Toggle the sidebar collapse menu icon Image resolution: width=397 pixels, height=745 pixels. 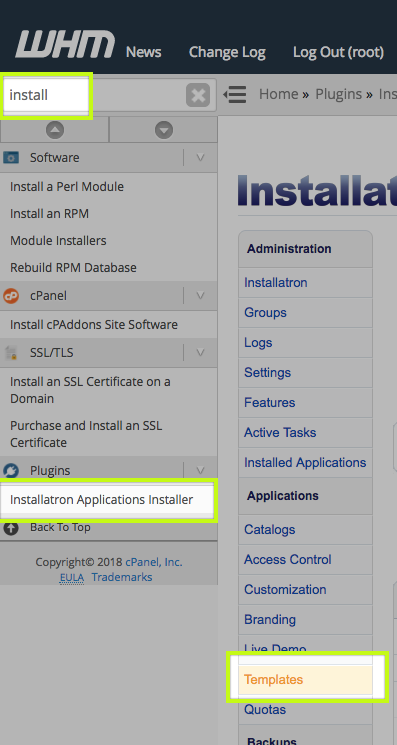coord(235,94)
